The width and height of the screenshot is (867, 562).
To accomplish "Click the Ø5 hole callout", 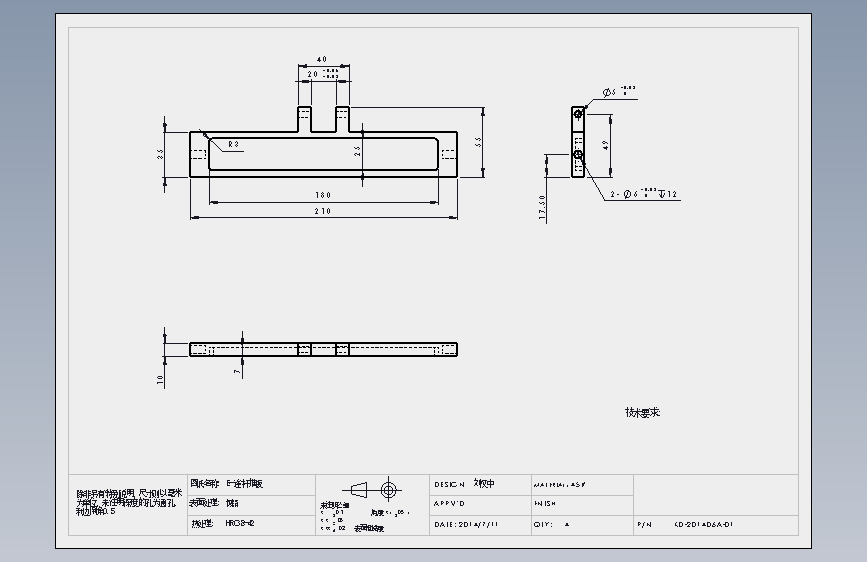I will coord(619,92).
